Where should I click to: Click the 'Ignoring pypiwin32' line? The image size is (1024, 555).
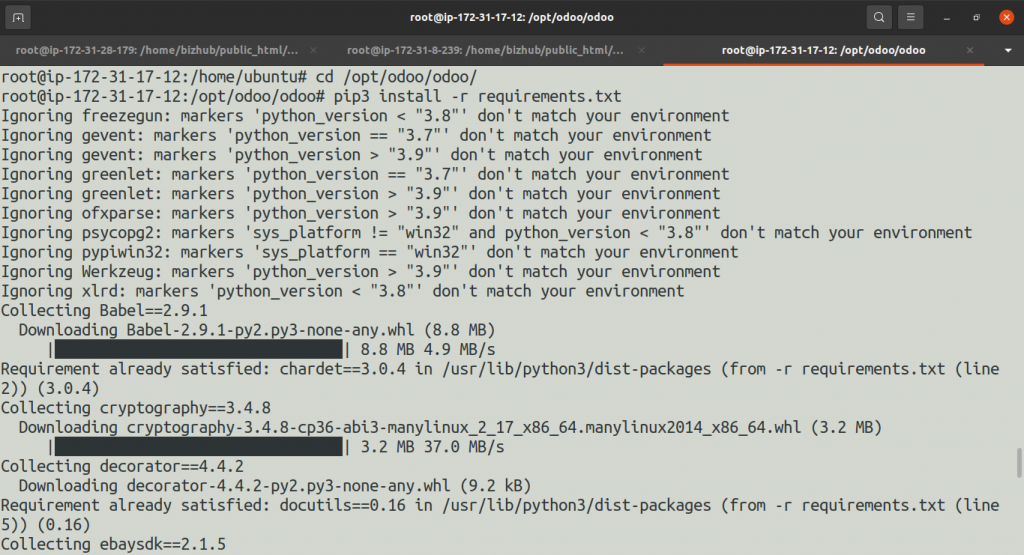[370, 252]
